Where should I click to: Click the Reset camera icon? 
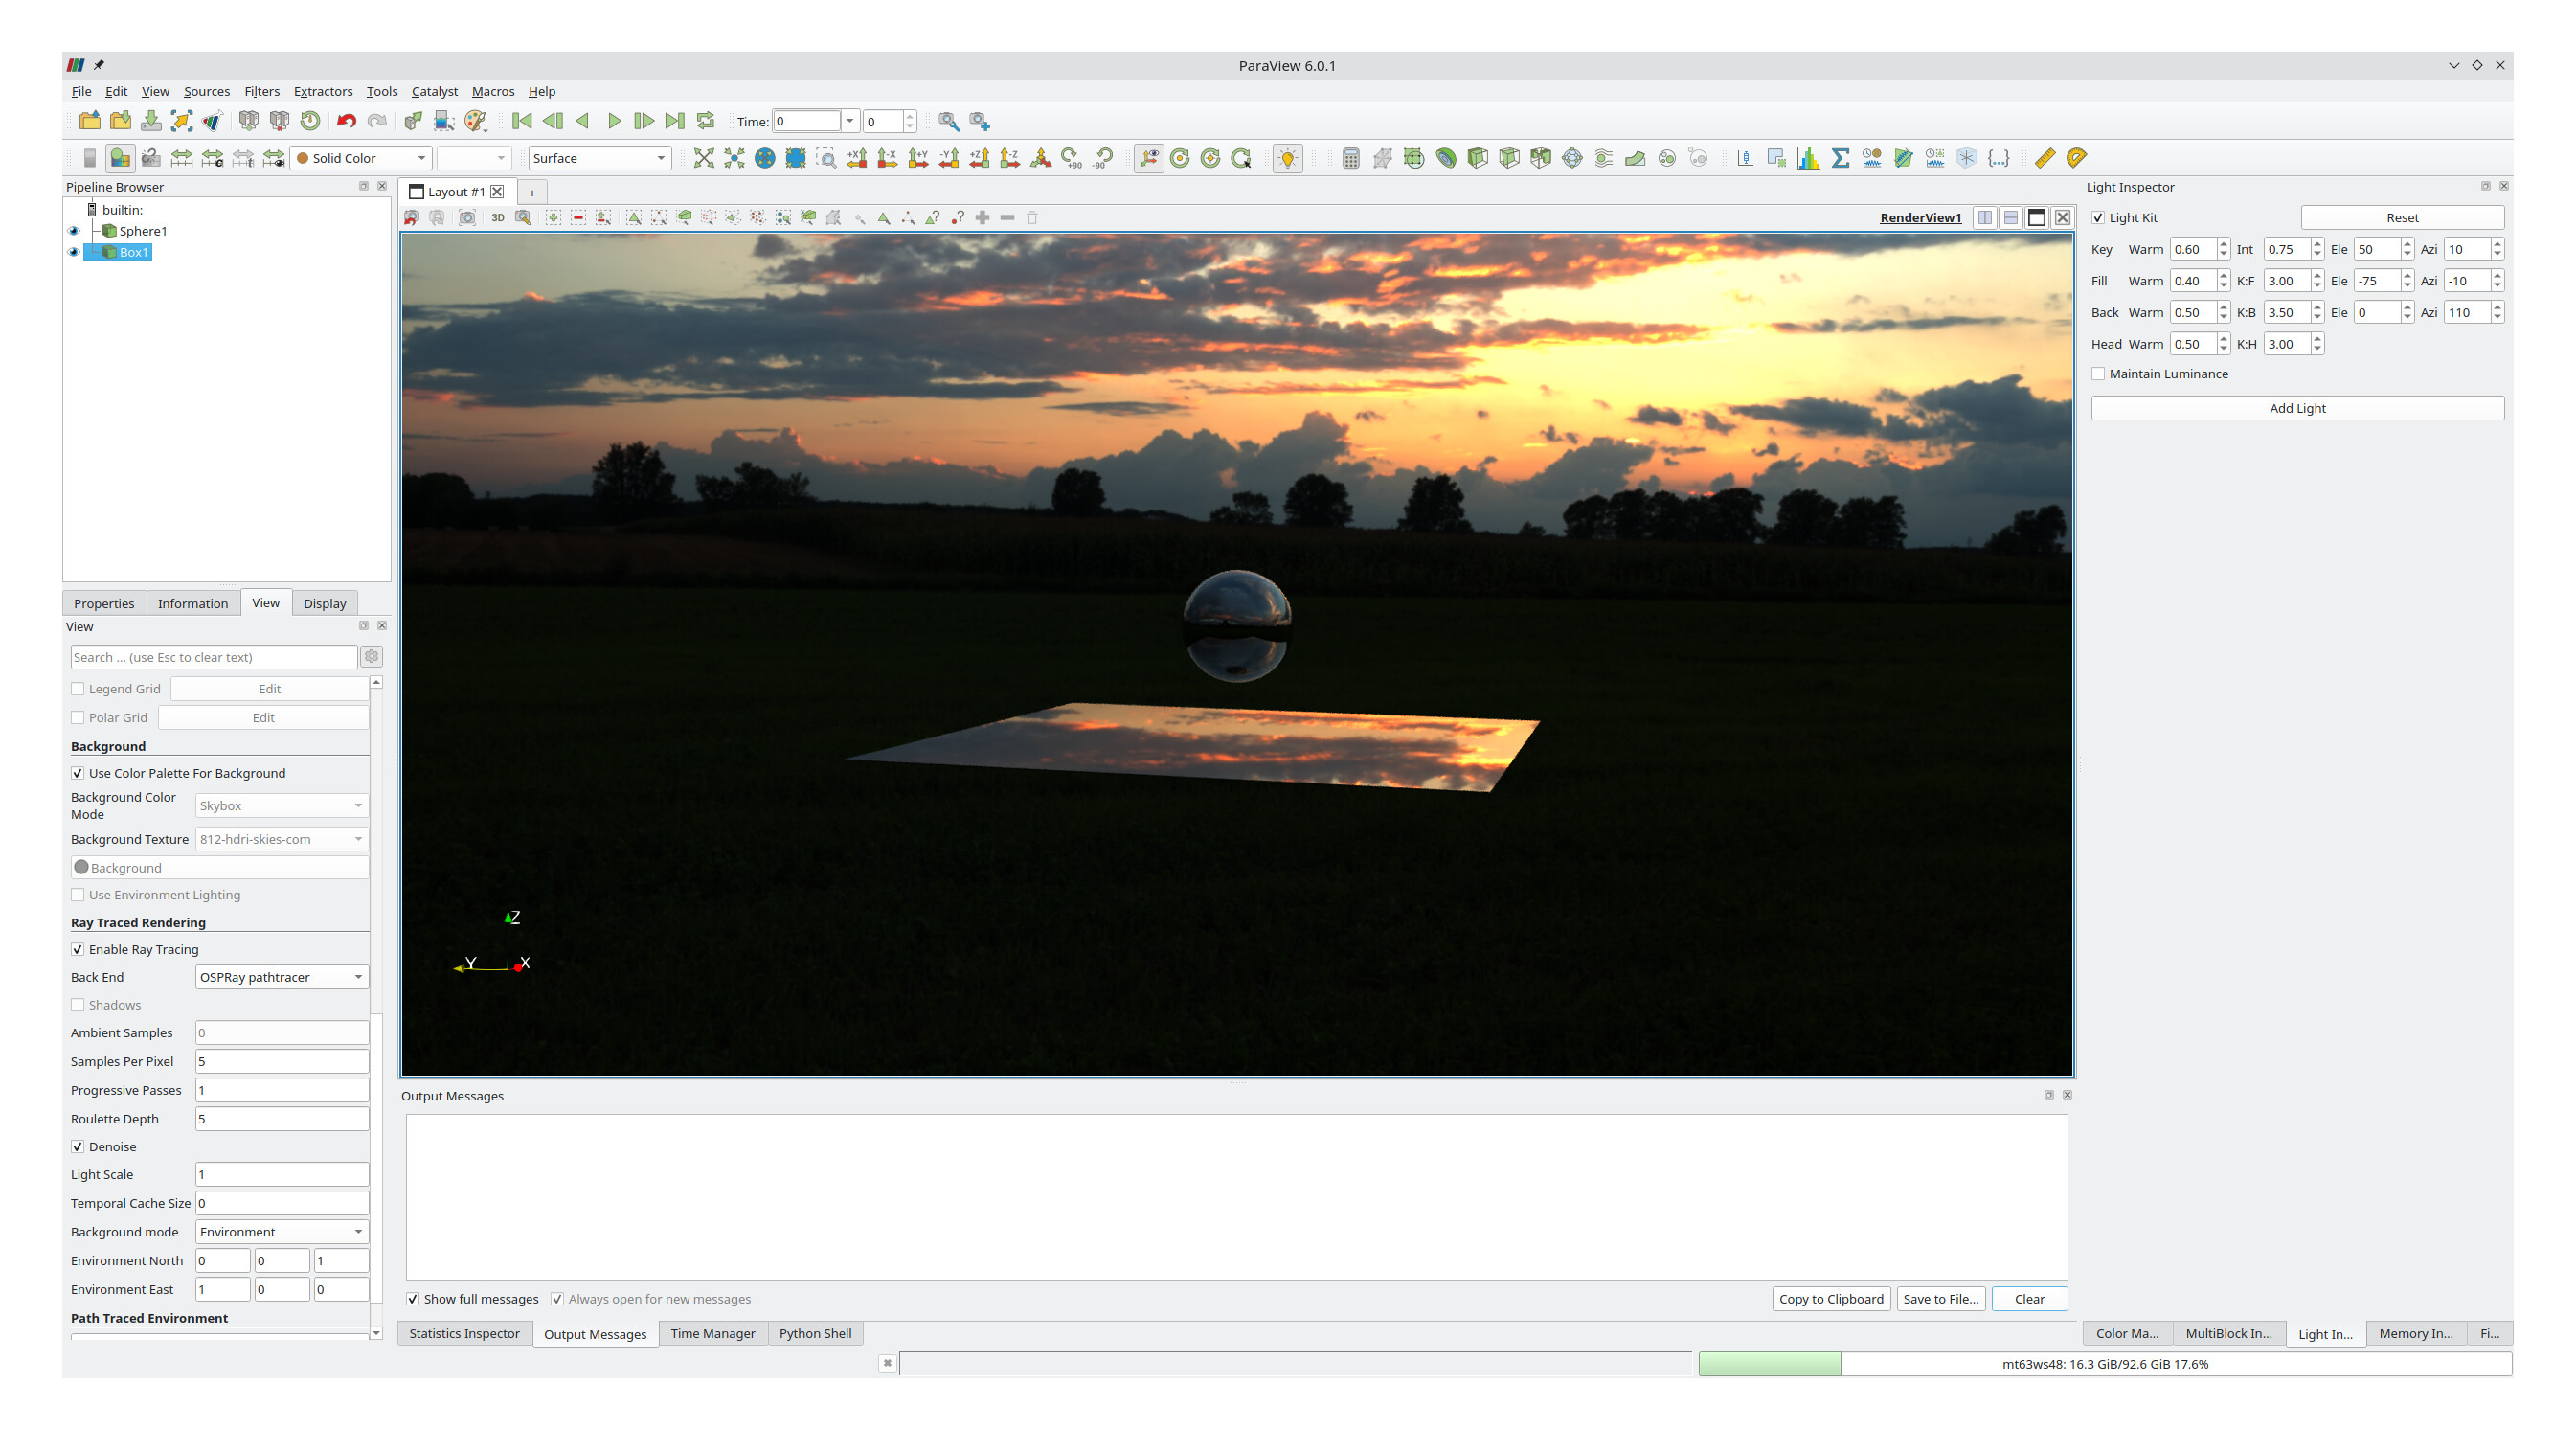[704, 158]
